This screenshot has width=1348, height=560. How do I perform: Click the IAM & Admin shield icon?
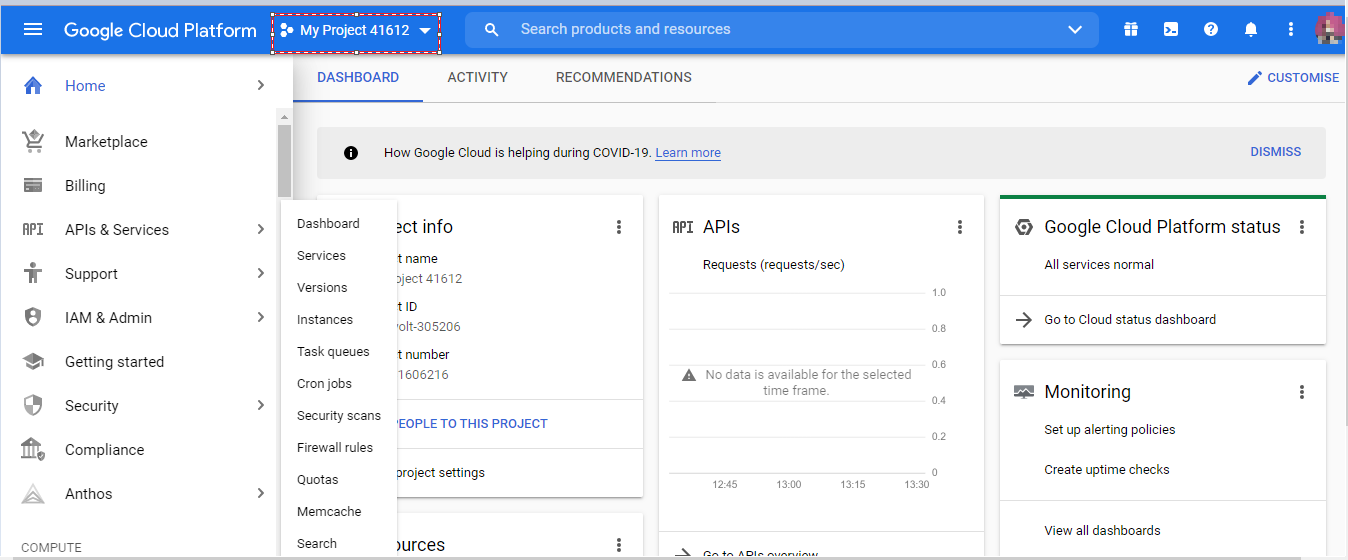tap(33, 317)
